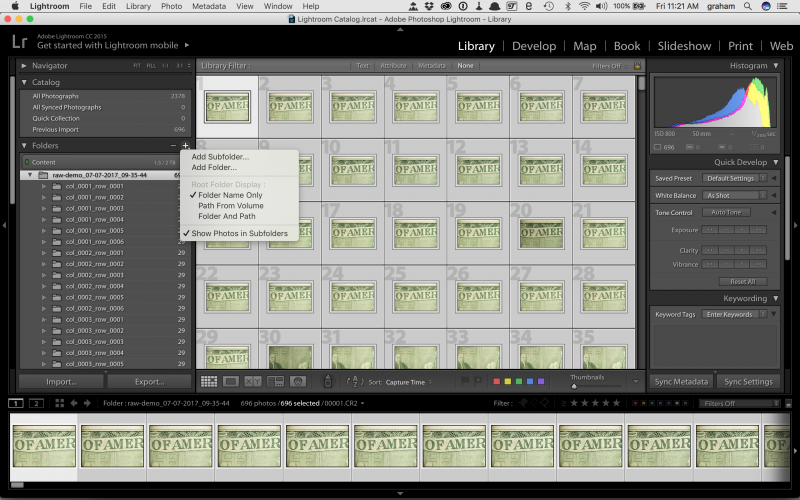The image size is (800, 500).
Task: Switch to Grid view in toolbar
Action: 209,381
